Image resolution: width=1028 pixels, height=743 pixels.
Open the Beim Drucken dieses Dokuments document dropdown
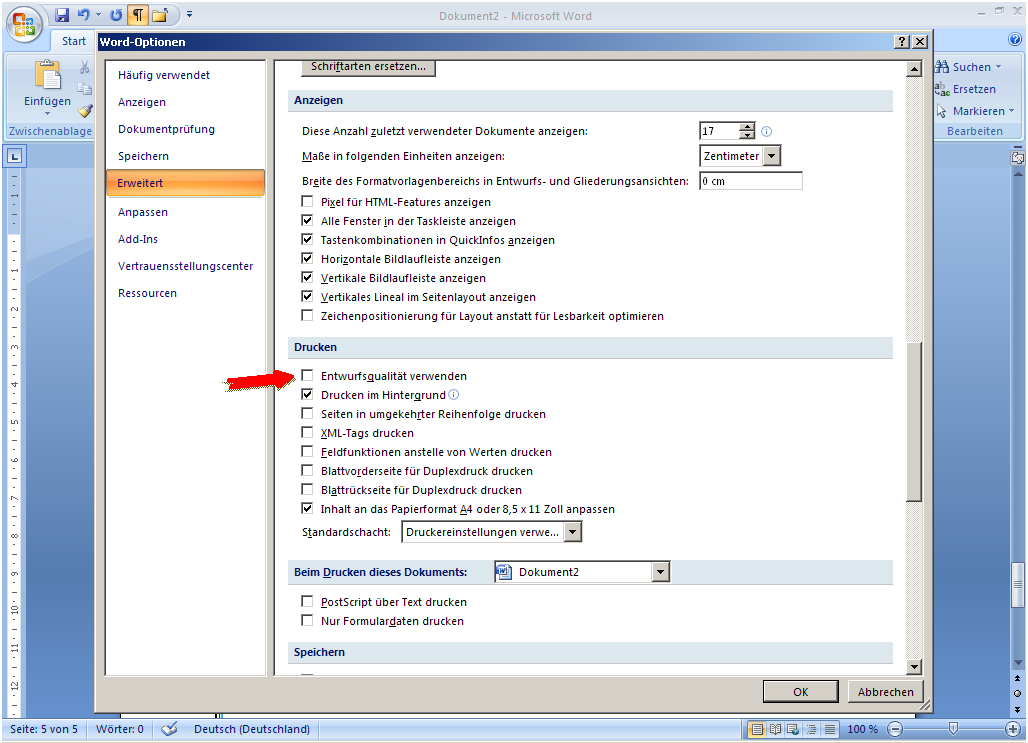click(661, 572)
